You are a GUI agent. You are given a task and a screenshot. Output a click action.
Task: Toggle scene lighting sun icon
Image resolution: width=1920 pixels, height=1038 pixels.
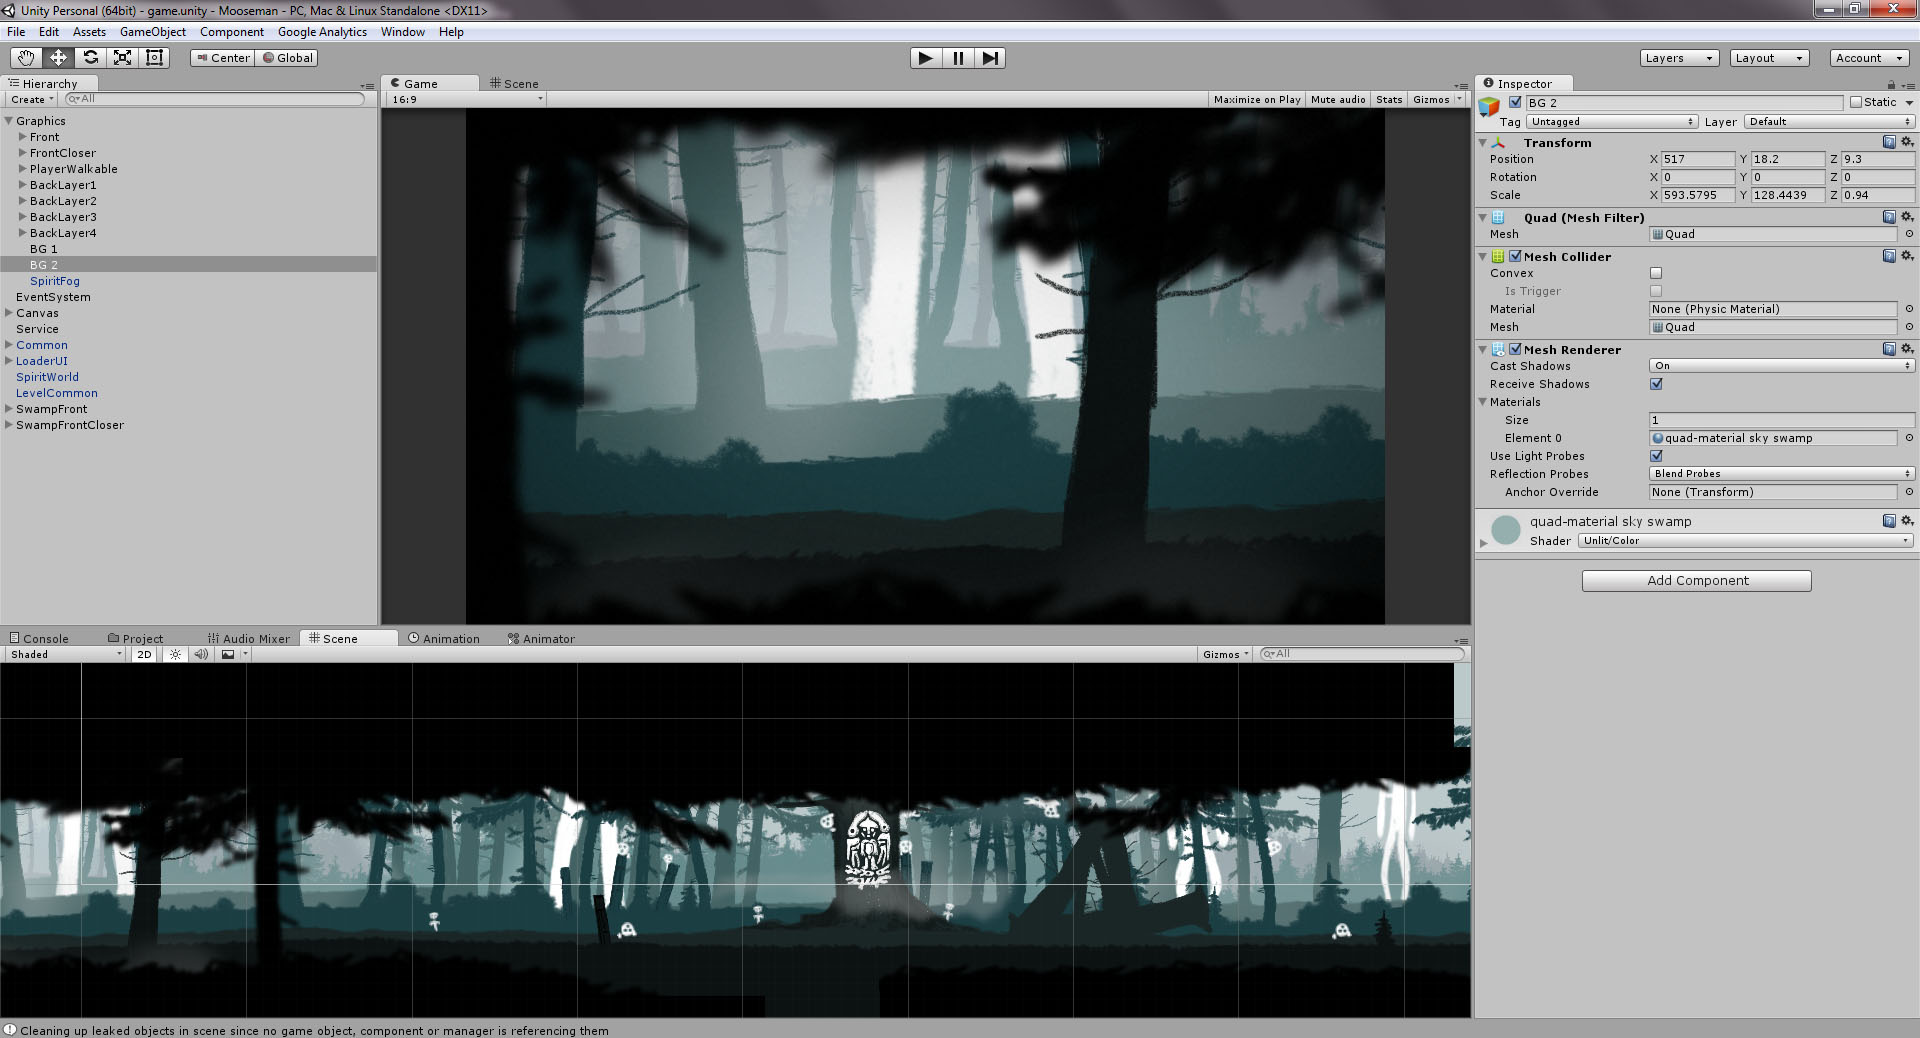pos(175,654)
